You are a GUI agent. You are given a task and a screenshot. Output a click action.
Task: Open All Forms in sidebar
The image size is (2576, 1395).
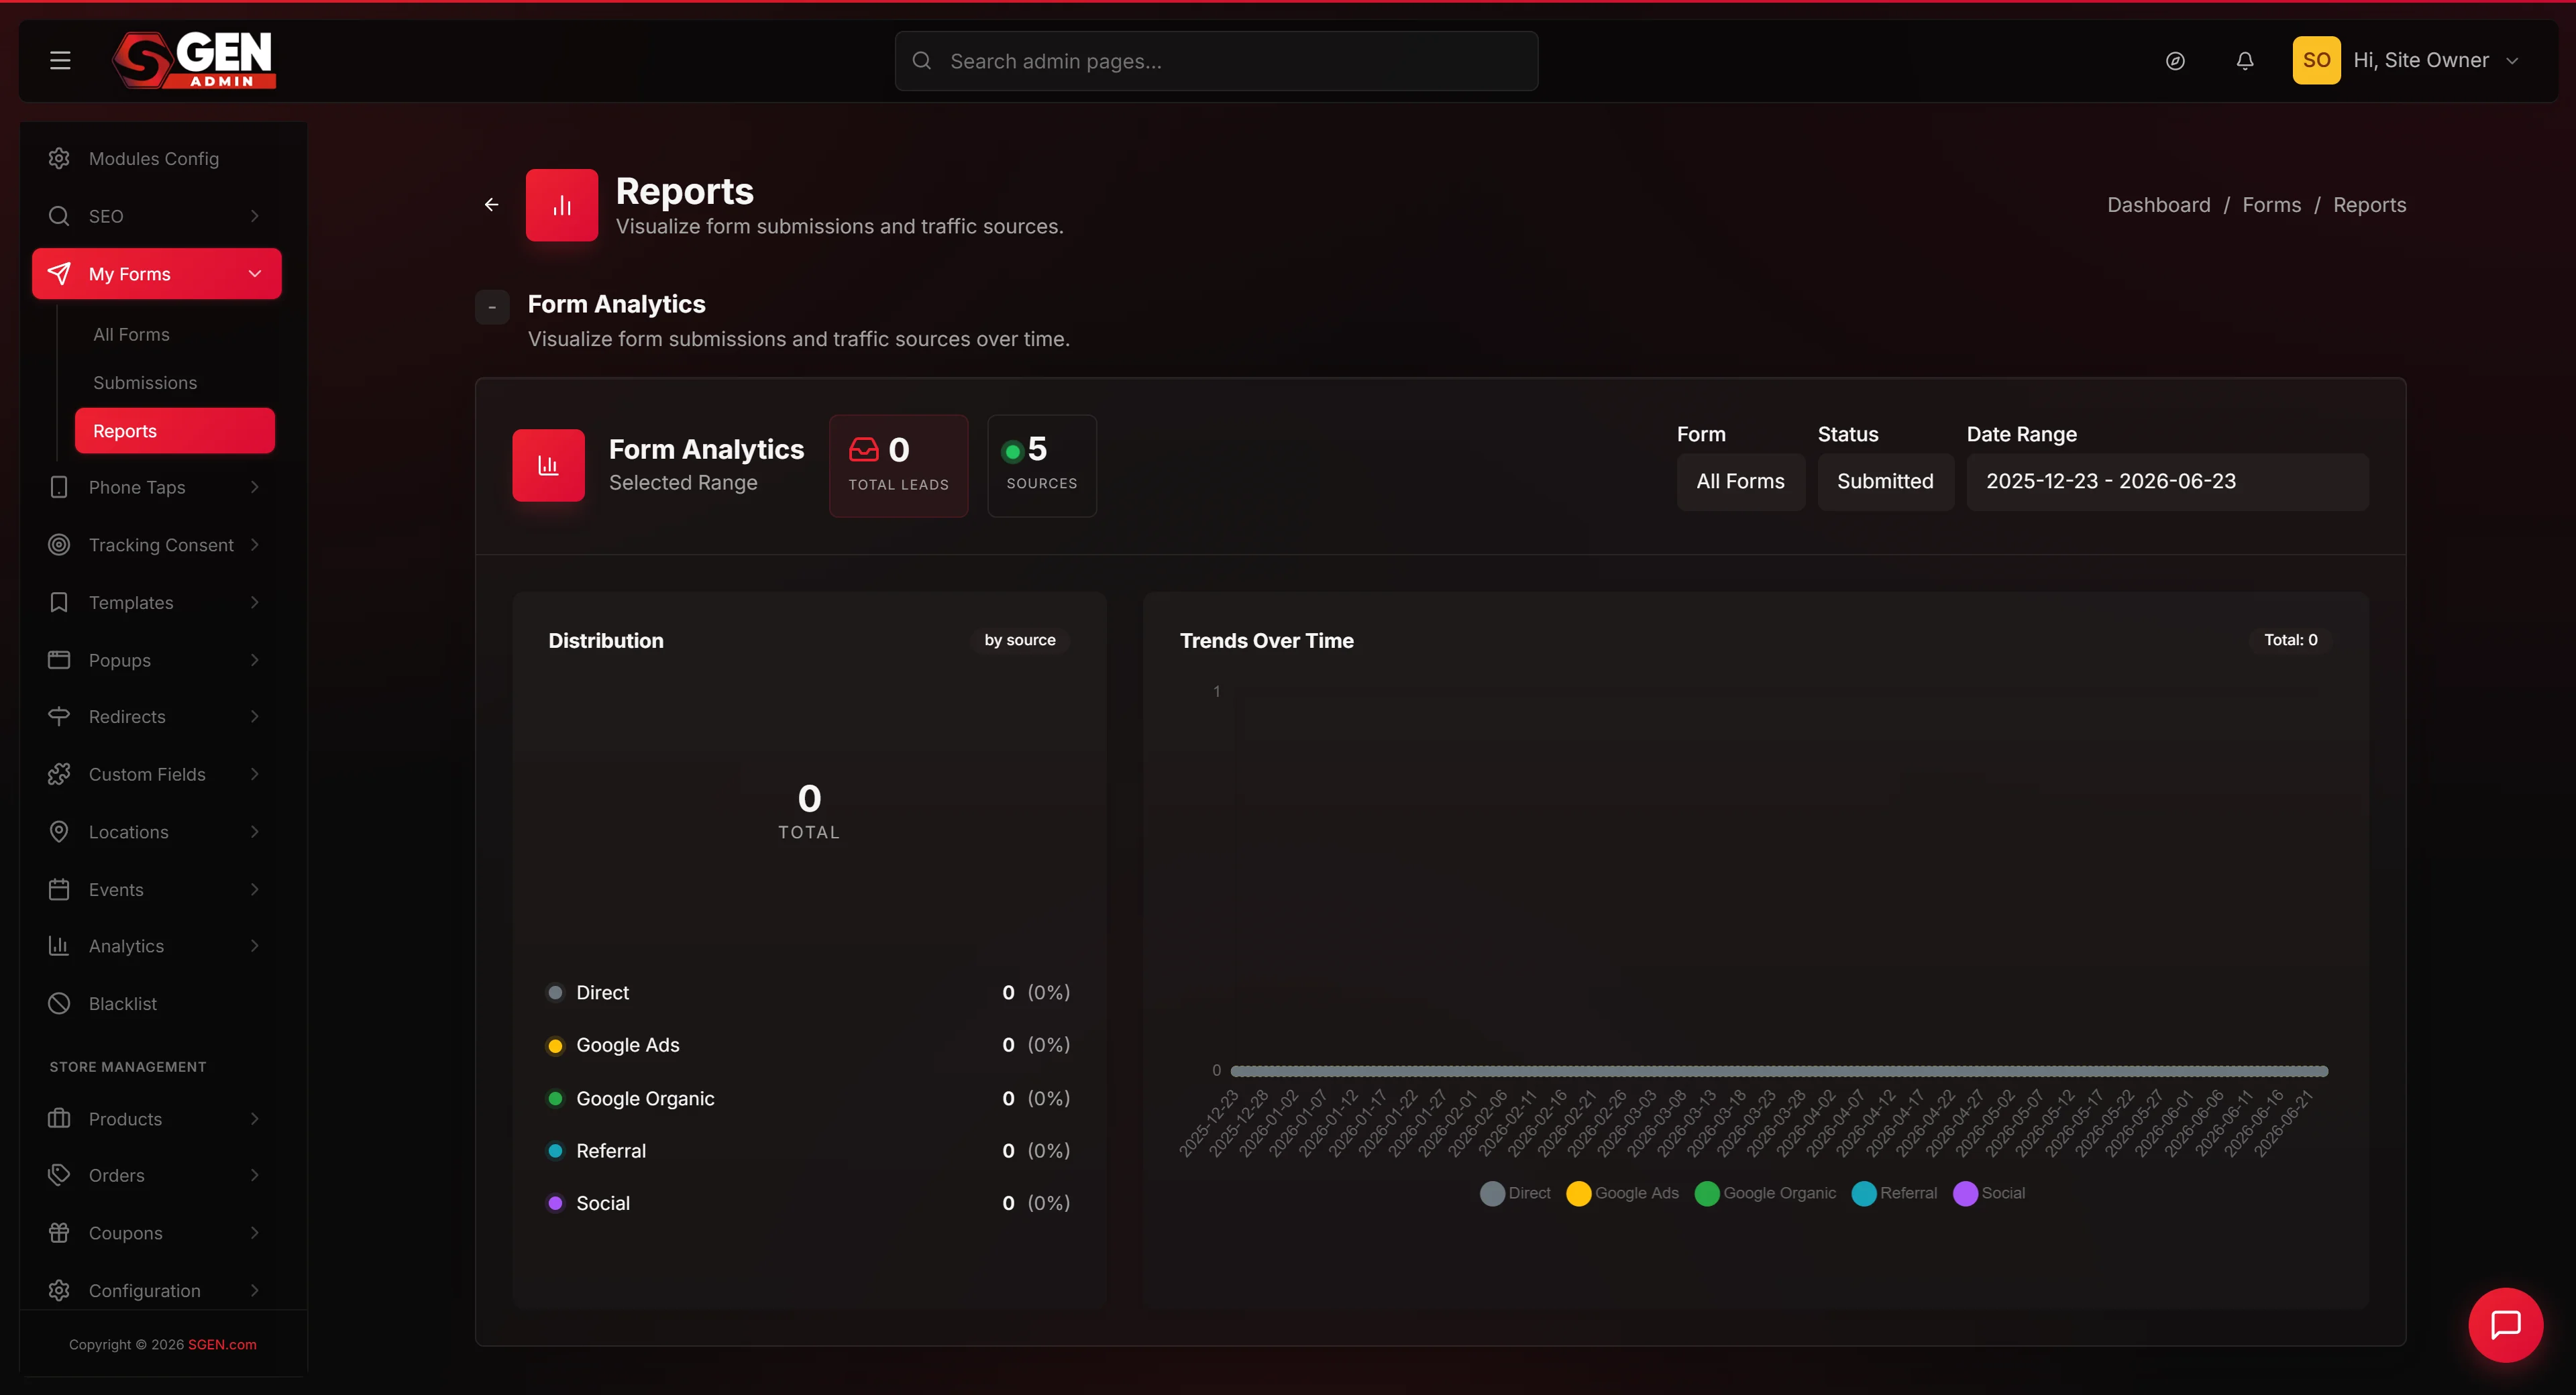[x=131, y=334]
